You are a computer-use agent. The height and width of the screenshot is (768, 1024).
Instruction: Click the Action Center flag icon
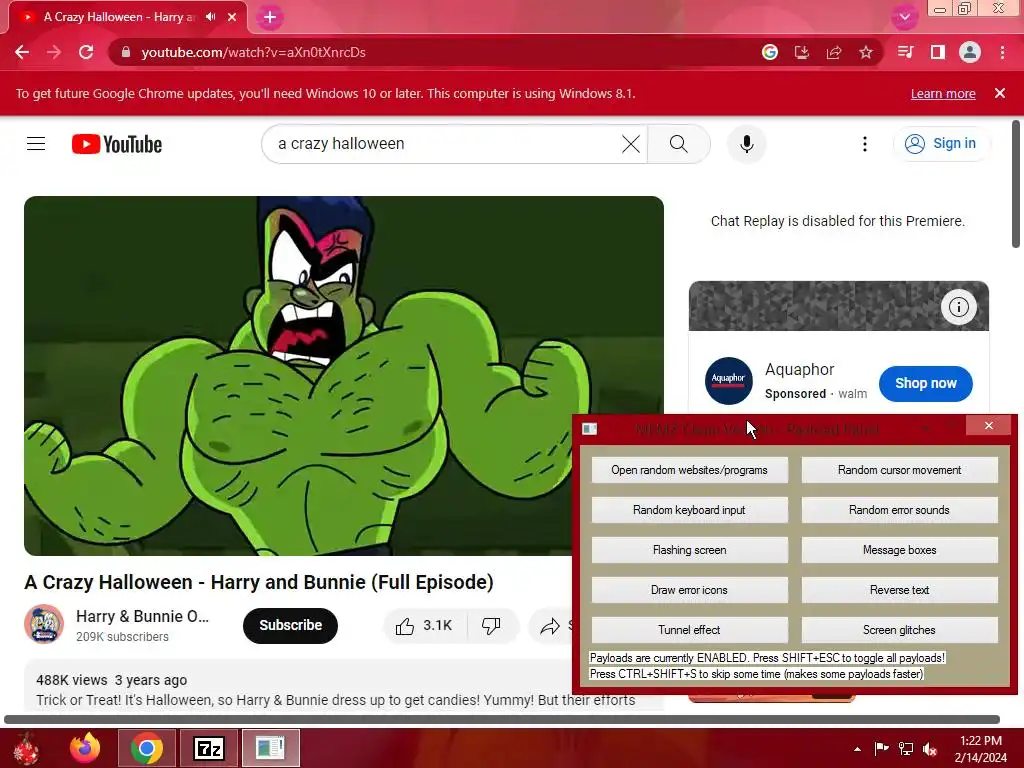[x=882, y=748]
